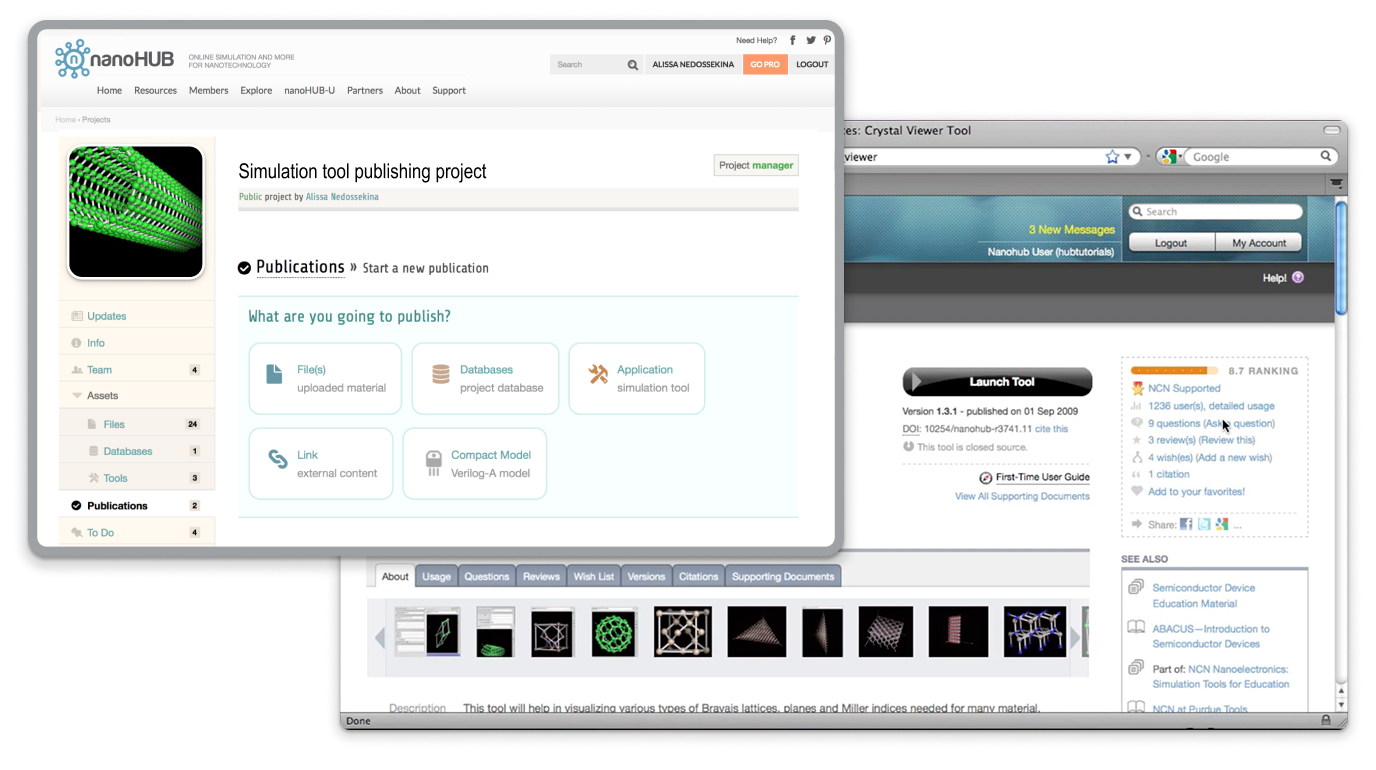Click the nanoHUB logo
Viewport: 1376px width, 770px height.
(x=108, y=57)
